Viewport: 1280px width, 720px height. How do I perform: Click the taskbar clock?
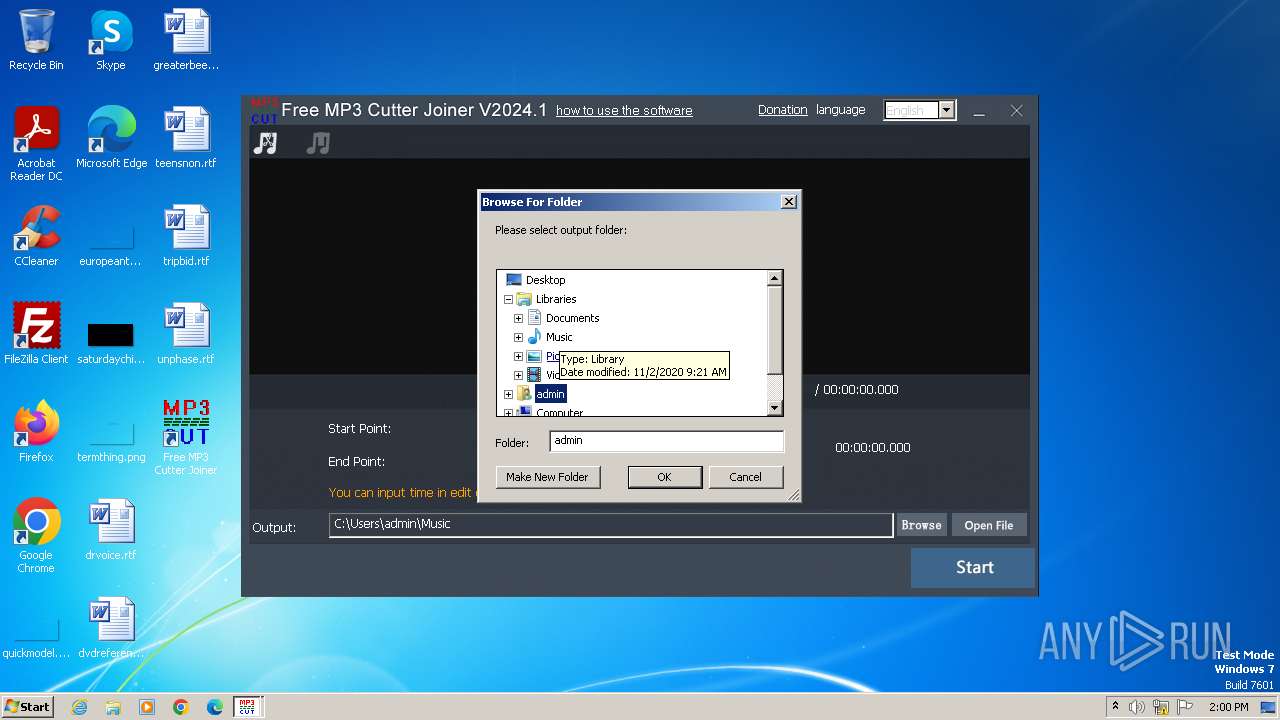1229,707
